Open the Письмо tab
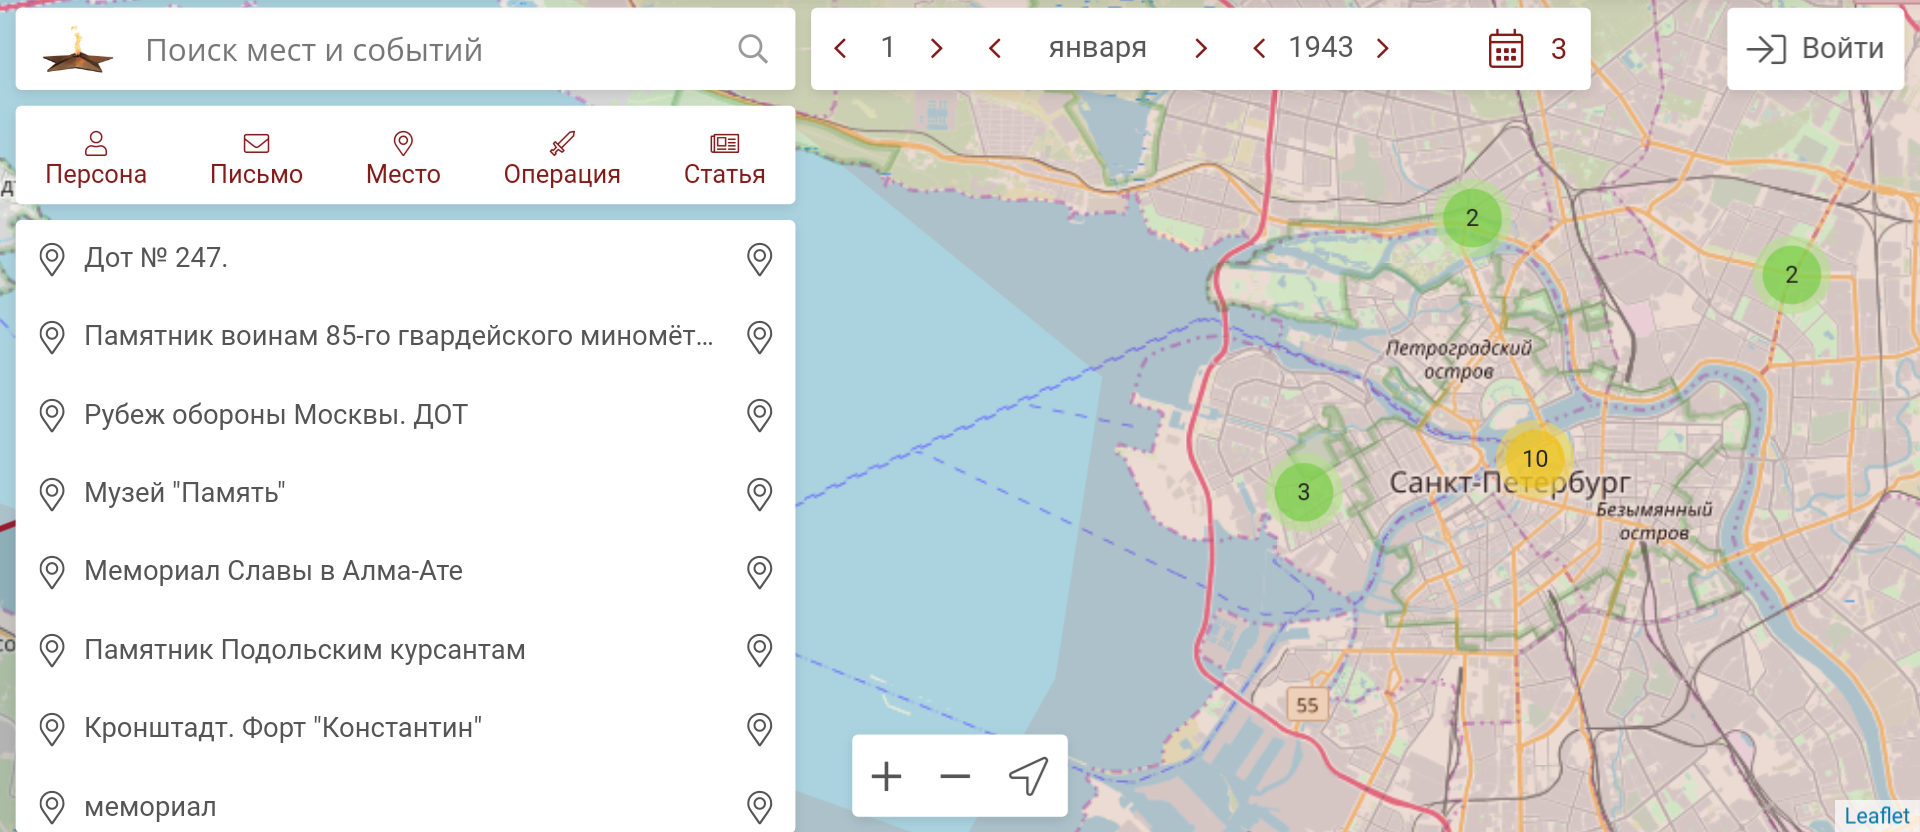Screen dimensions: 1920x832 pyautogui.click(x=256, y=158)
